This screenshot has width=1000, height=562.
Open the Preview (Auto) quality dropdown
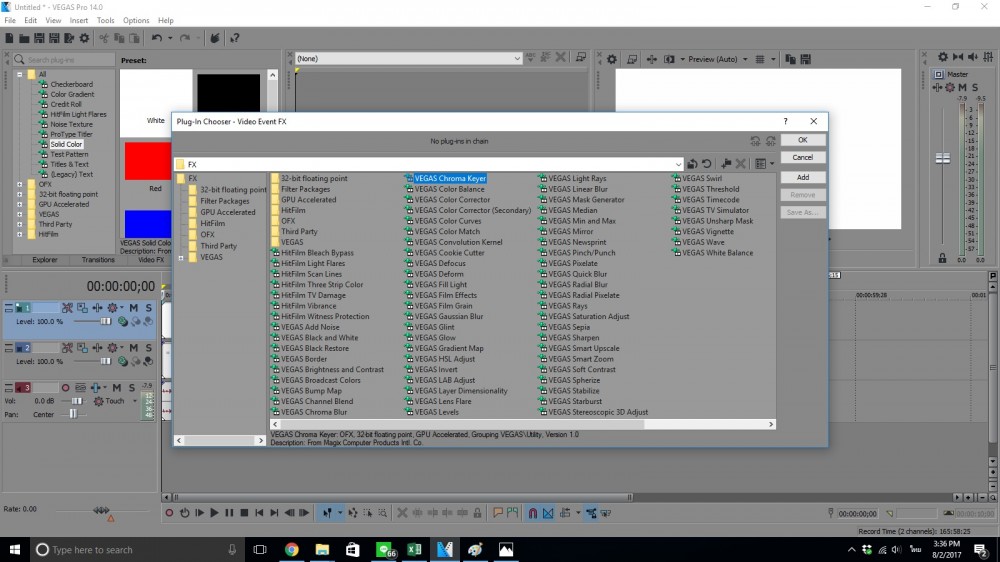pos(745,59)
